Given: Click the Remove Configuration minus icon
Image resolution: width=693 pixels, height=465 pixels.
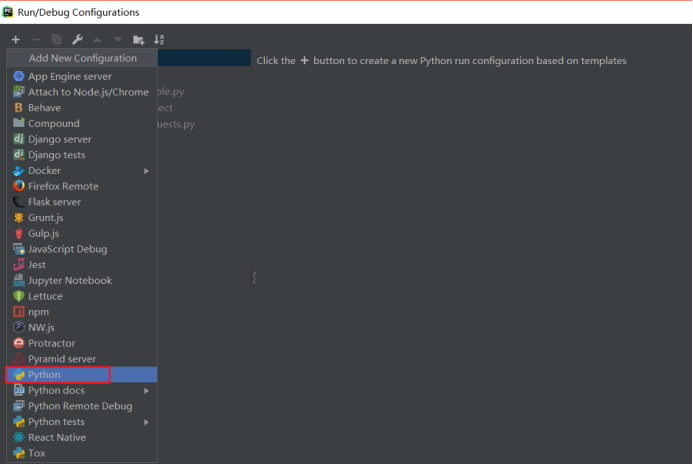Looking at the screenshot, I should click(36, 40).
